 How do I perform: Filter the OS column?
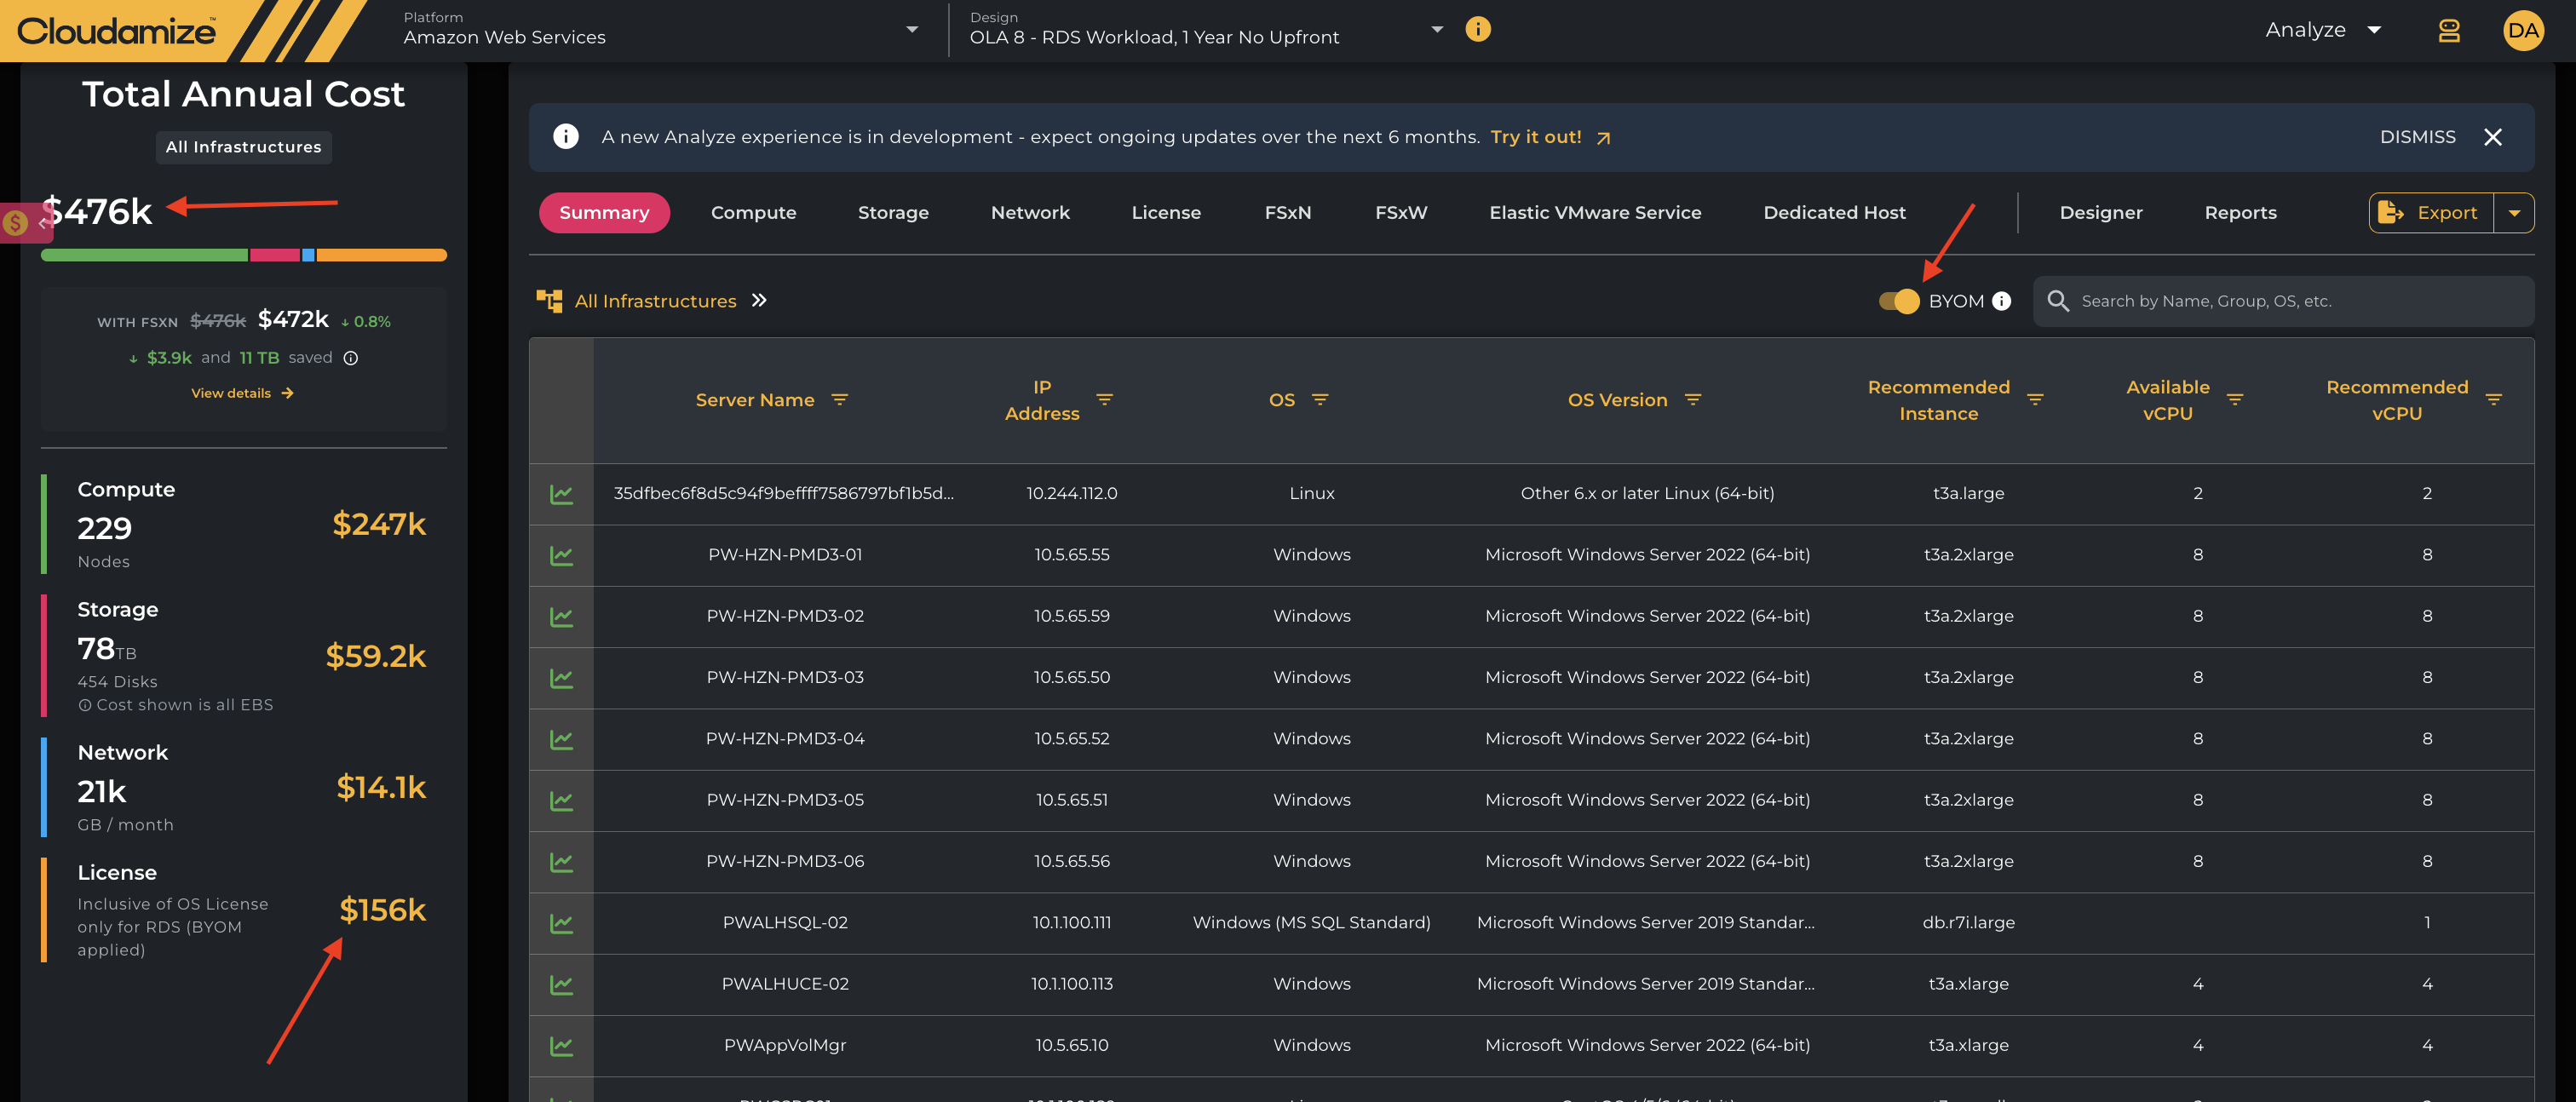(x=1319, y=400)
